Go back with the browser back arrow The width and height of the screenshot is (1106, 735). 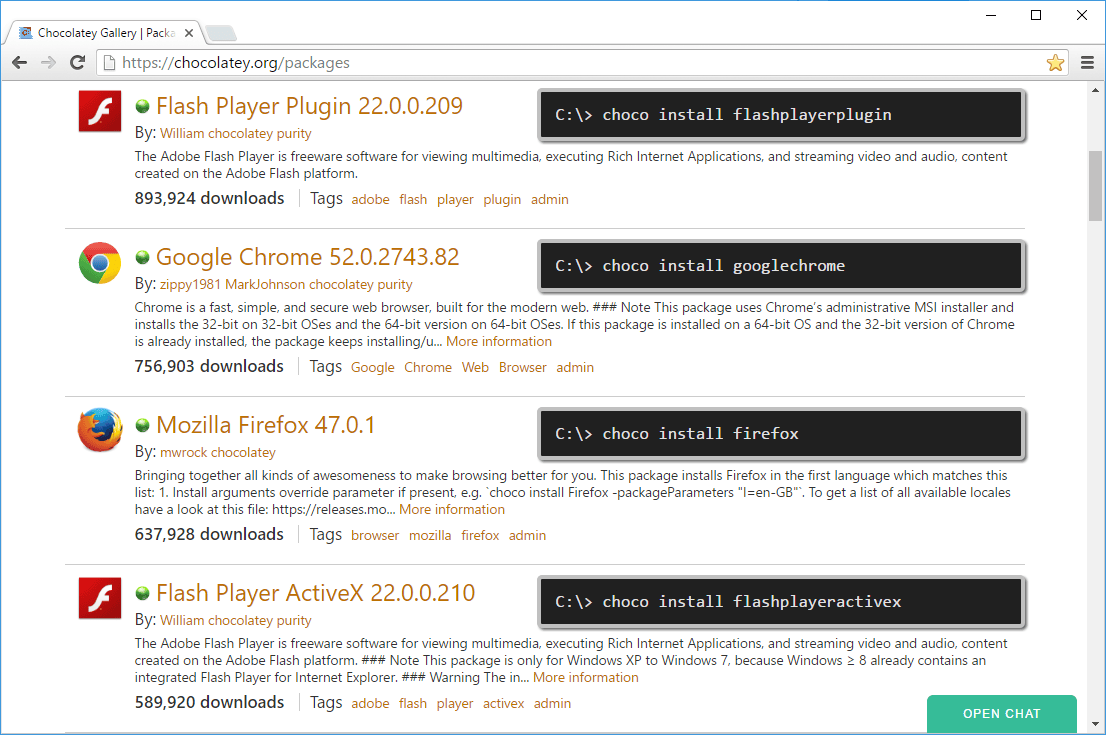[x=20, y=63]
